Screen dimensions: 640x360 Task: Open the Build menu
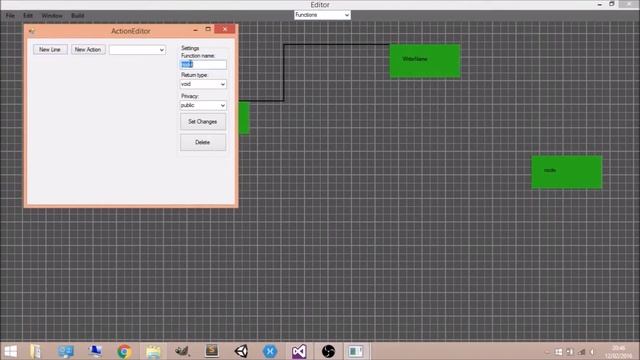tap(78, 16)
